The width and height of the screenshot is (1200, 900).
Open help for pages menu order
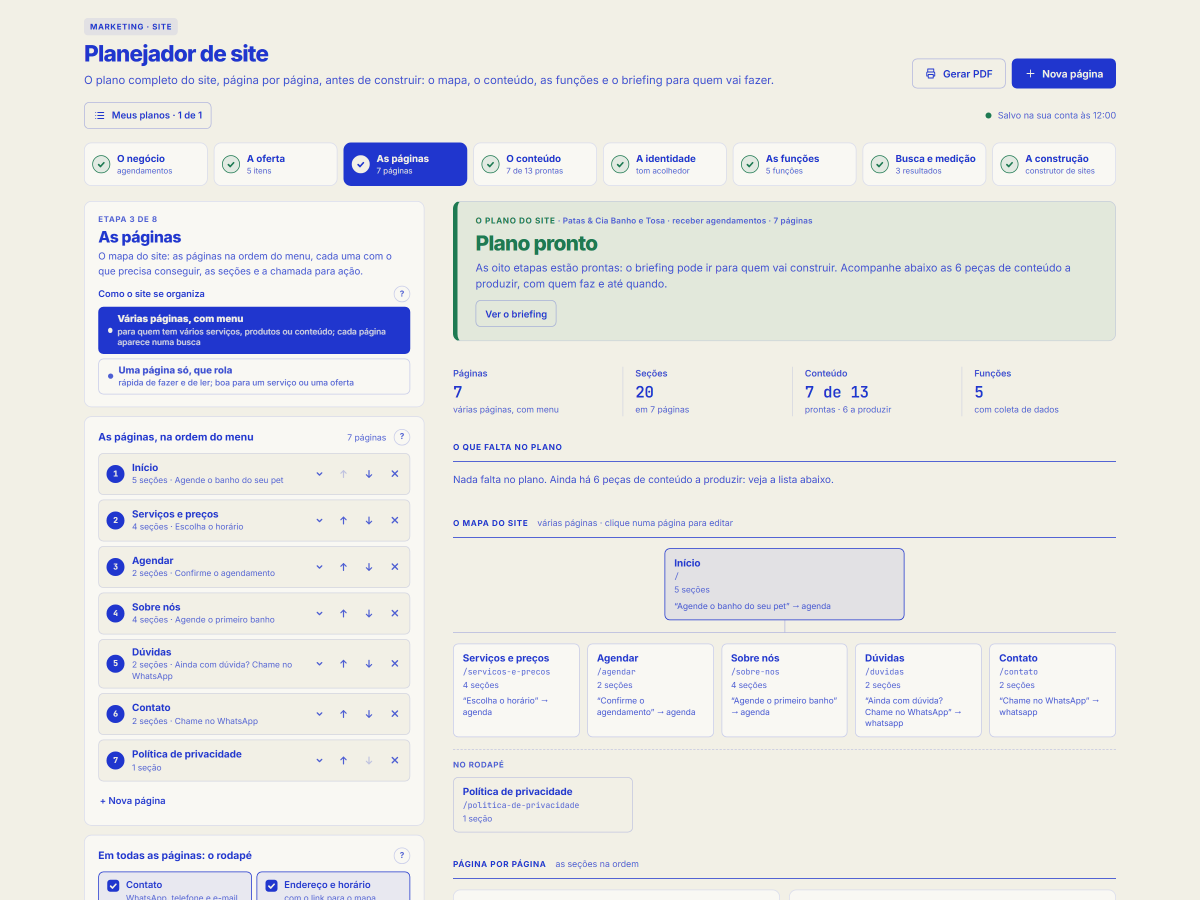[x=402, y=437]
